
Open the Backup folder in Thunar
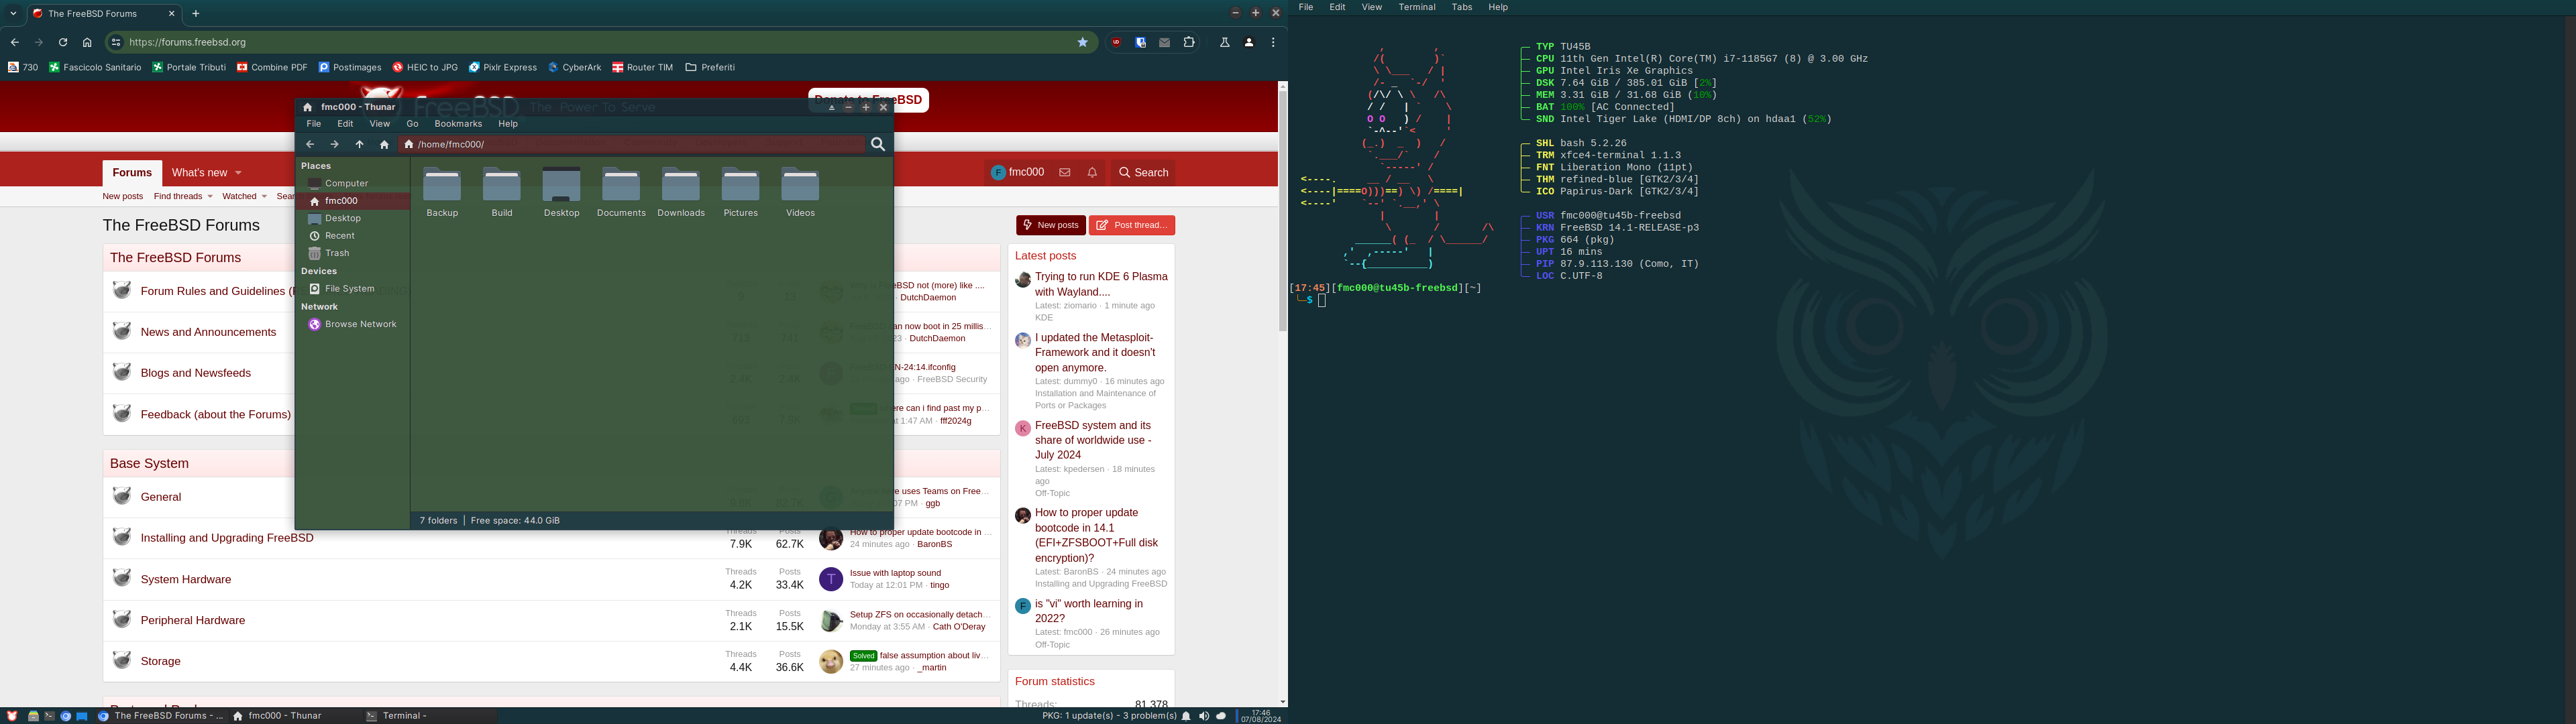point(442,192)
